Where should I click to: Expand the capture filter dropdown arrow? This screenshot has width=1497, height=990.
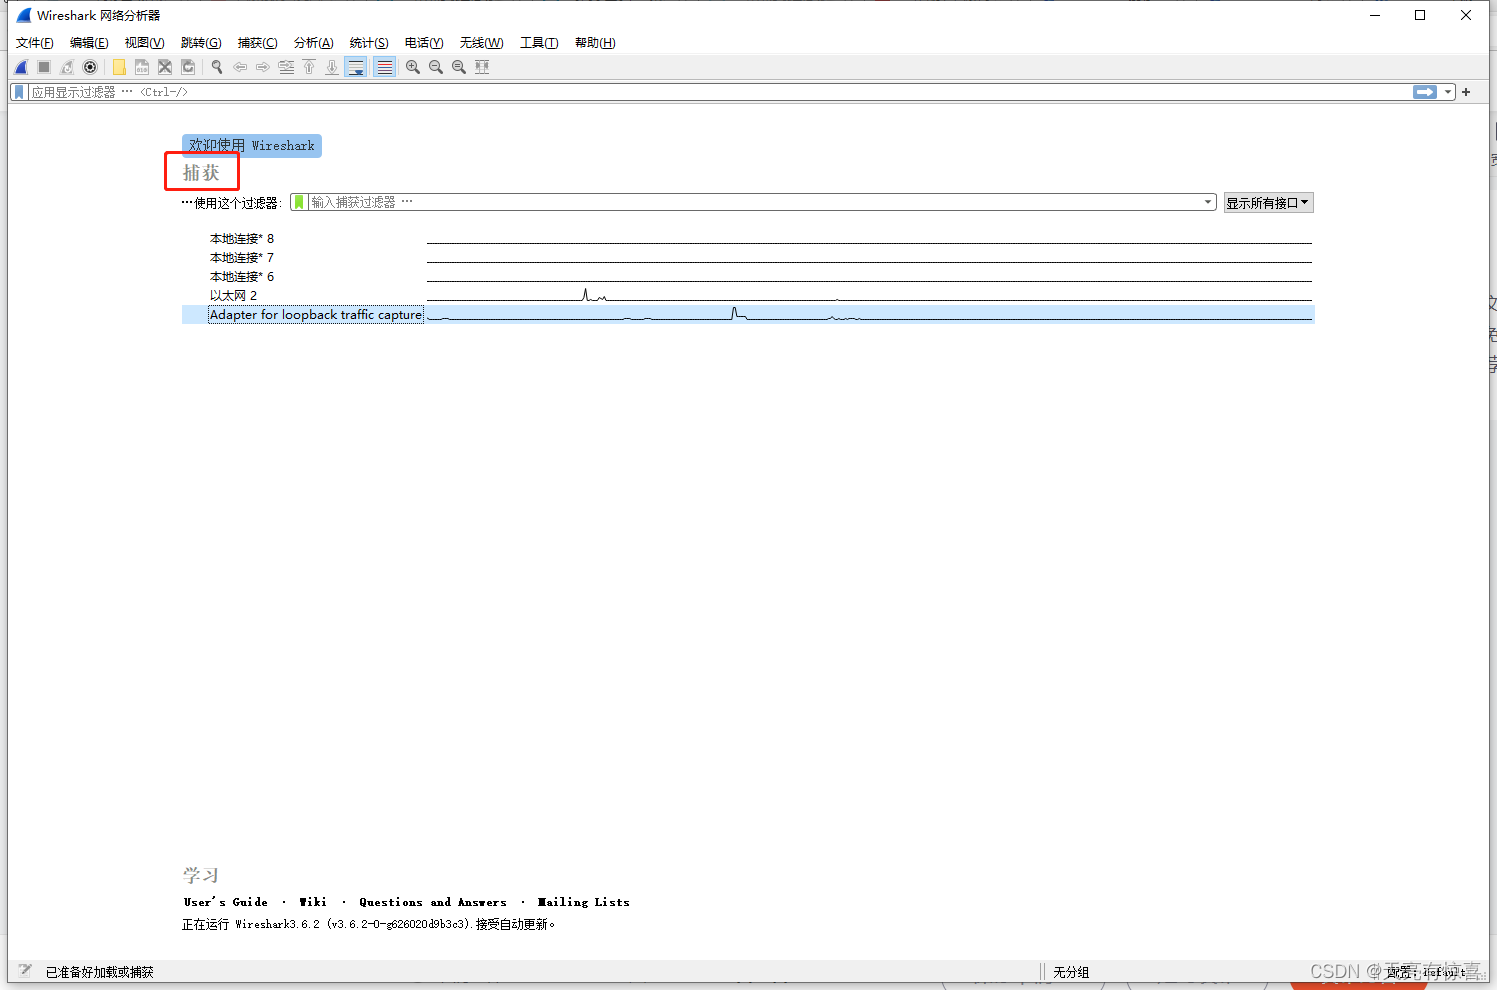1208,202
